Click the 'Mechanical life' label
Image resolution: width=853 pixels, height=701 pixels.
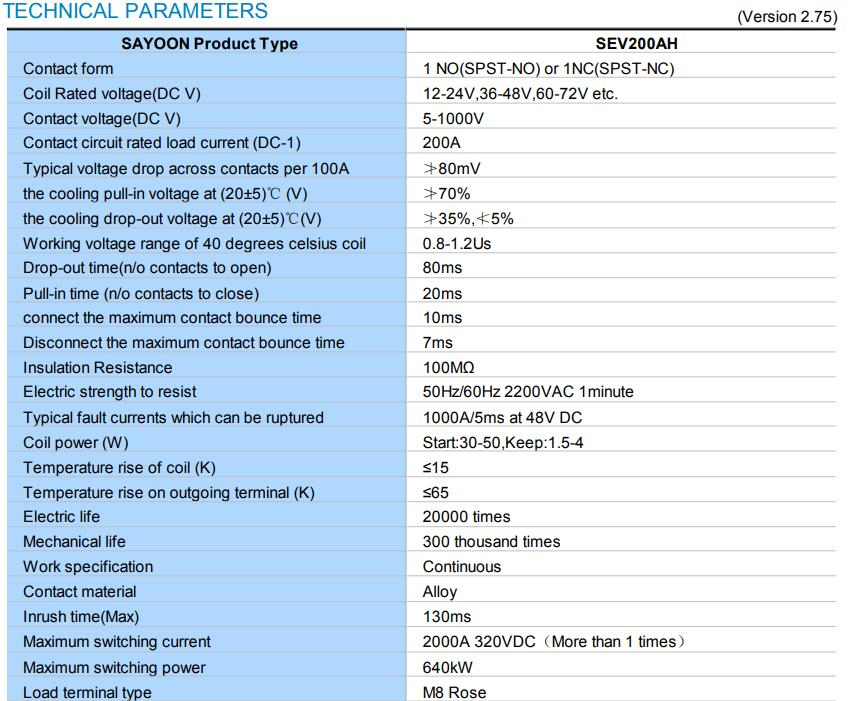click(x=74, y=542)
